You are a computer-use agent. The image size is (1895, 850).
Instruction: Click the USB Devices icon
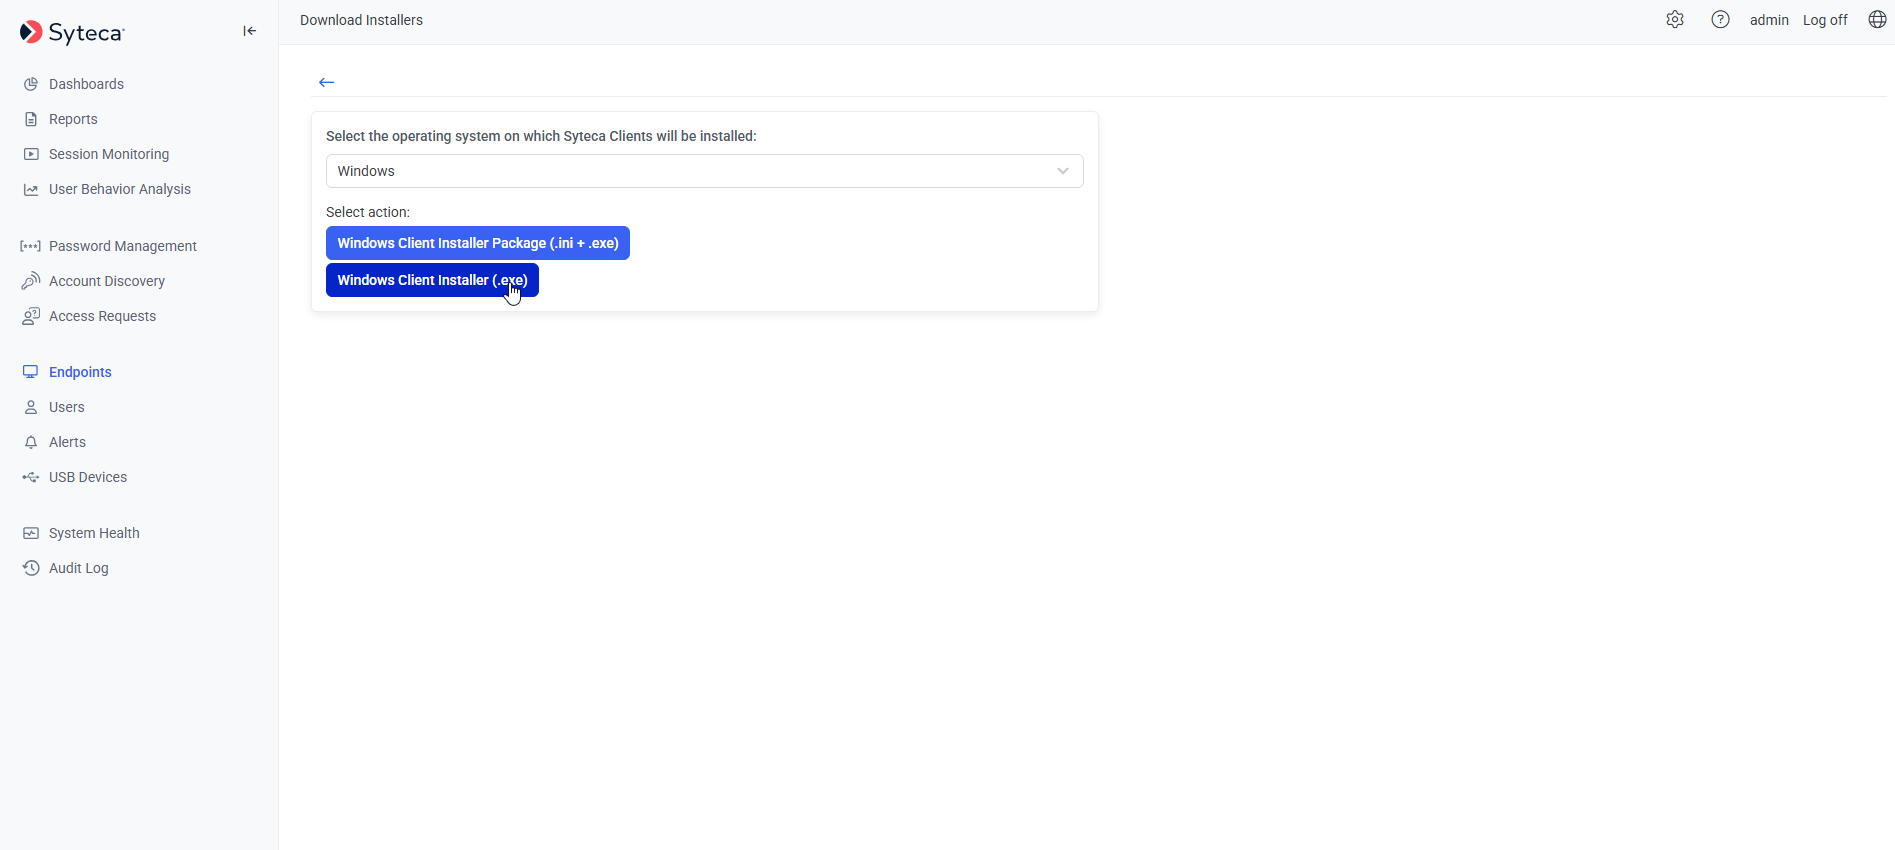click(x=31, y=477)
